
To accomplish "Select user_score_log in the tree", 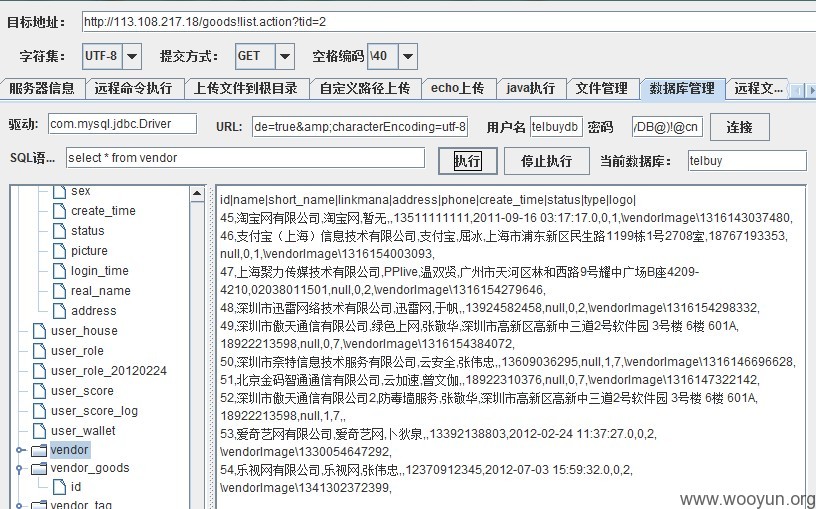I will click(94, 411).
